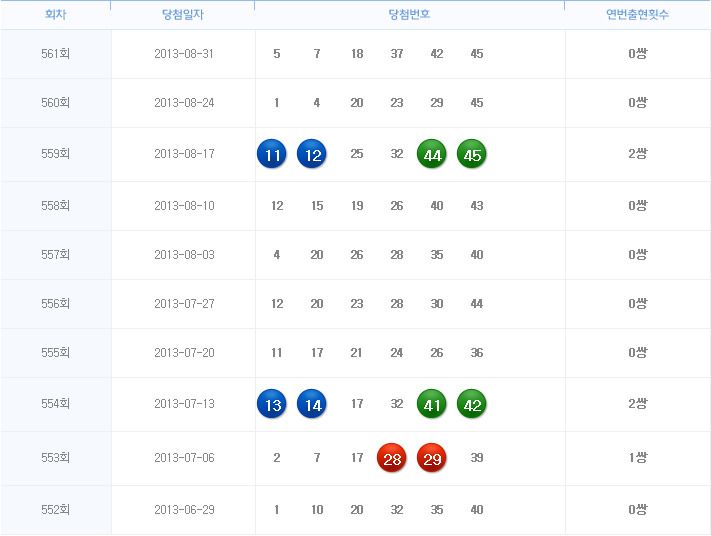Click number 5 in round 561 row
This screenshot has width=711, height=536.
point(277,54)
